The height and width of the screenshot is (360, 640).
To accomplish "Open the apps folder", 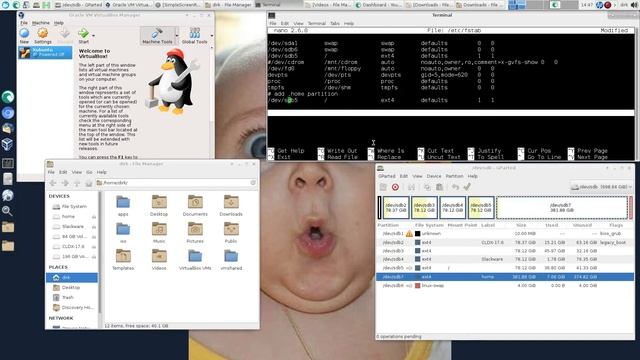I will coord(123,206).
